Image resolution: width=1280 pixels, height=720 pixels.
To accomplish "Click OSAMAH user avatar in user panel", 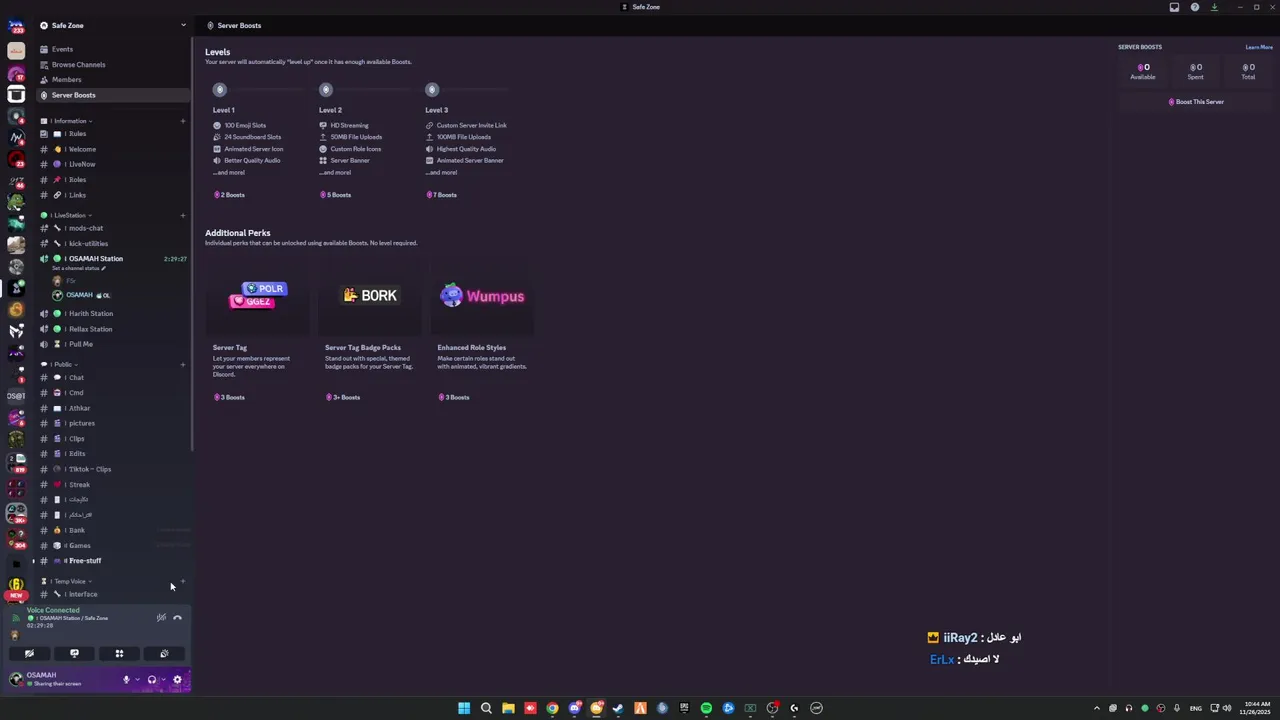I will [16, 680].
